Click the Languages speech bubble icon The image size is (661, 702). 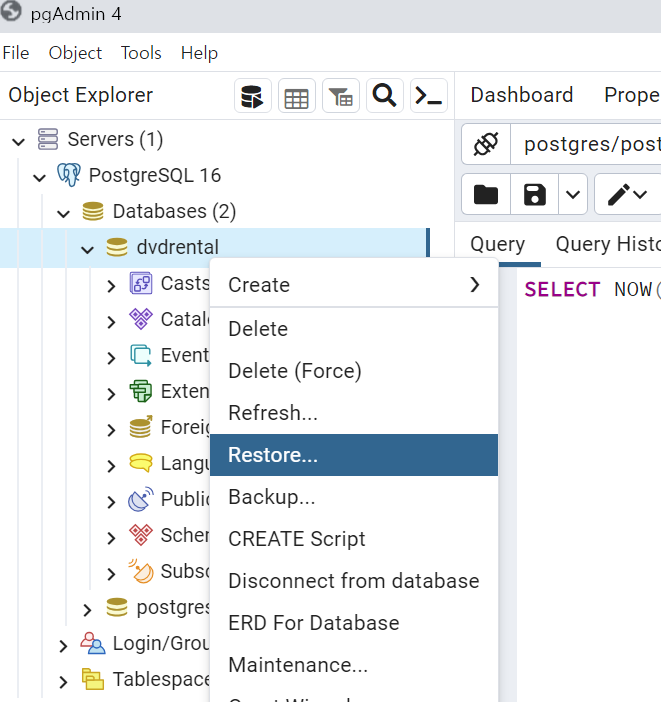pos(141,463)
